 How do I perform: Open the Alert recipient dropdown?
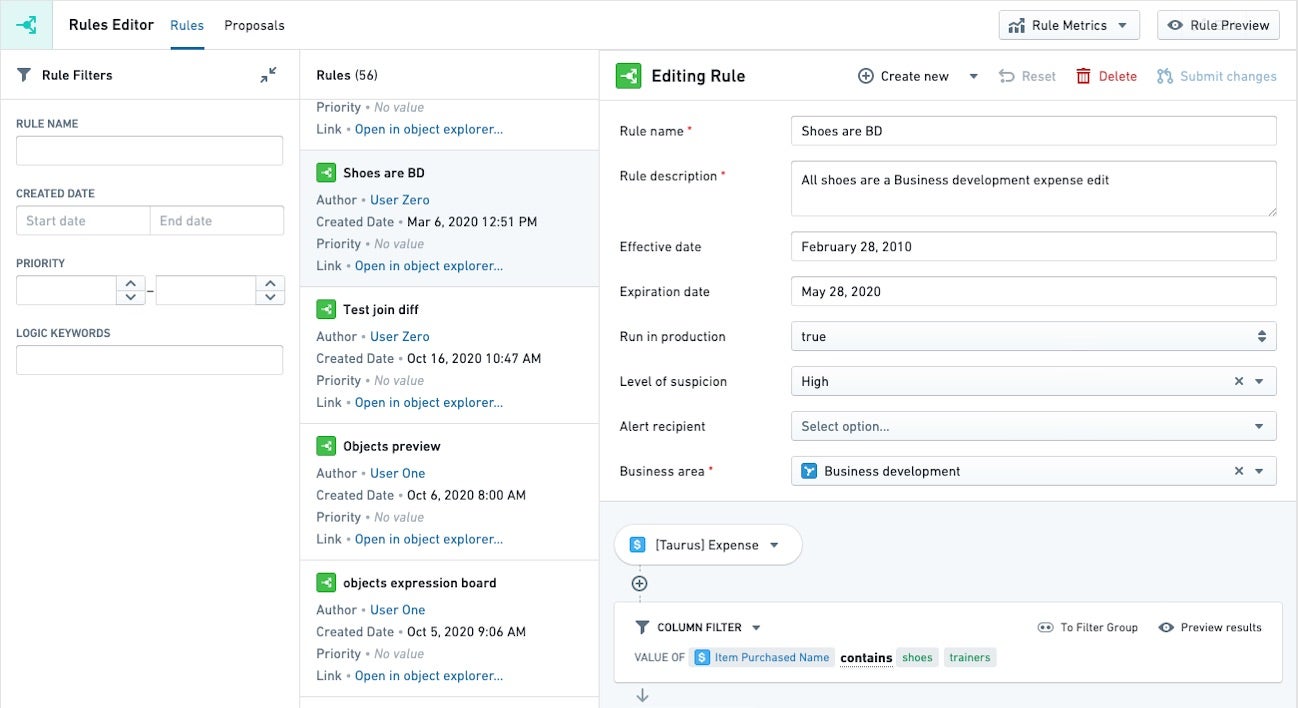1034,426
